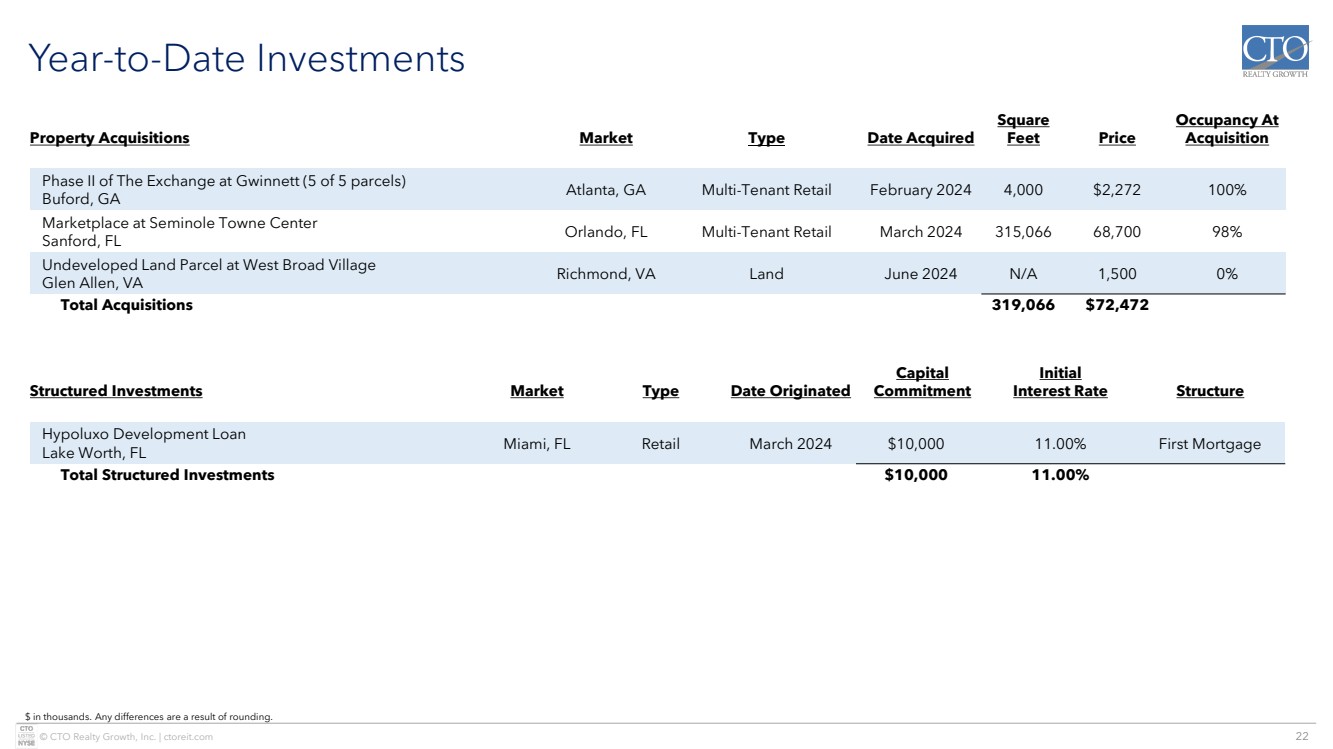Click the Hypoluxo Development Loan entry
Screen dimensions: 1333x749
143,434
